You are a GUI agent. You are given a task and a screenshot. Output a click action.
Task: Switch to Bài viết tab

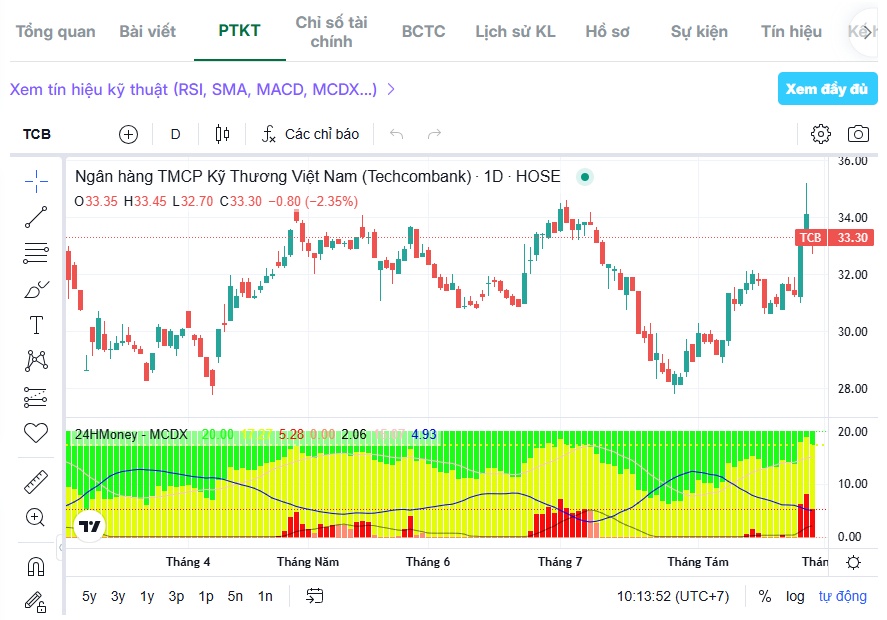(x=148, y=32)
